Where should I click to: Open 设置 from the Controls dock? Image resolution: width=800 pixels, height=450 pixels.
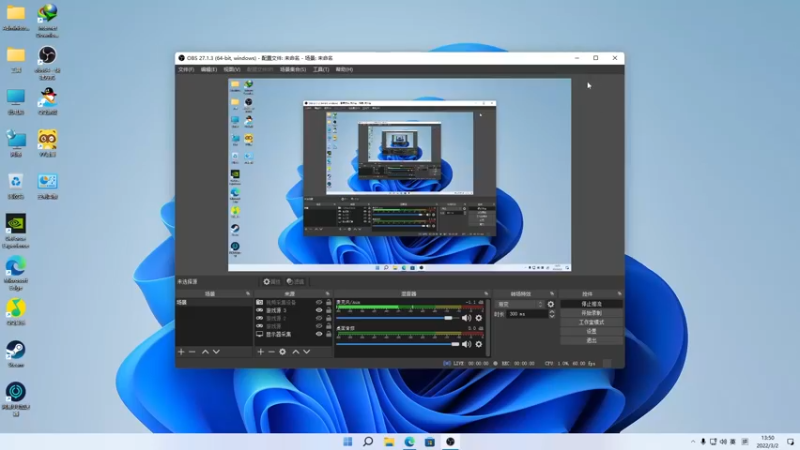[591, 331]
